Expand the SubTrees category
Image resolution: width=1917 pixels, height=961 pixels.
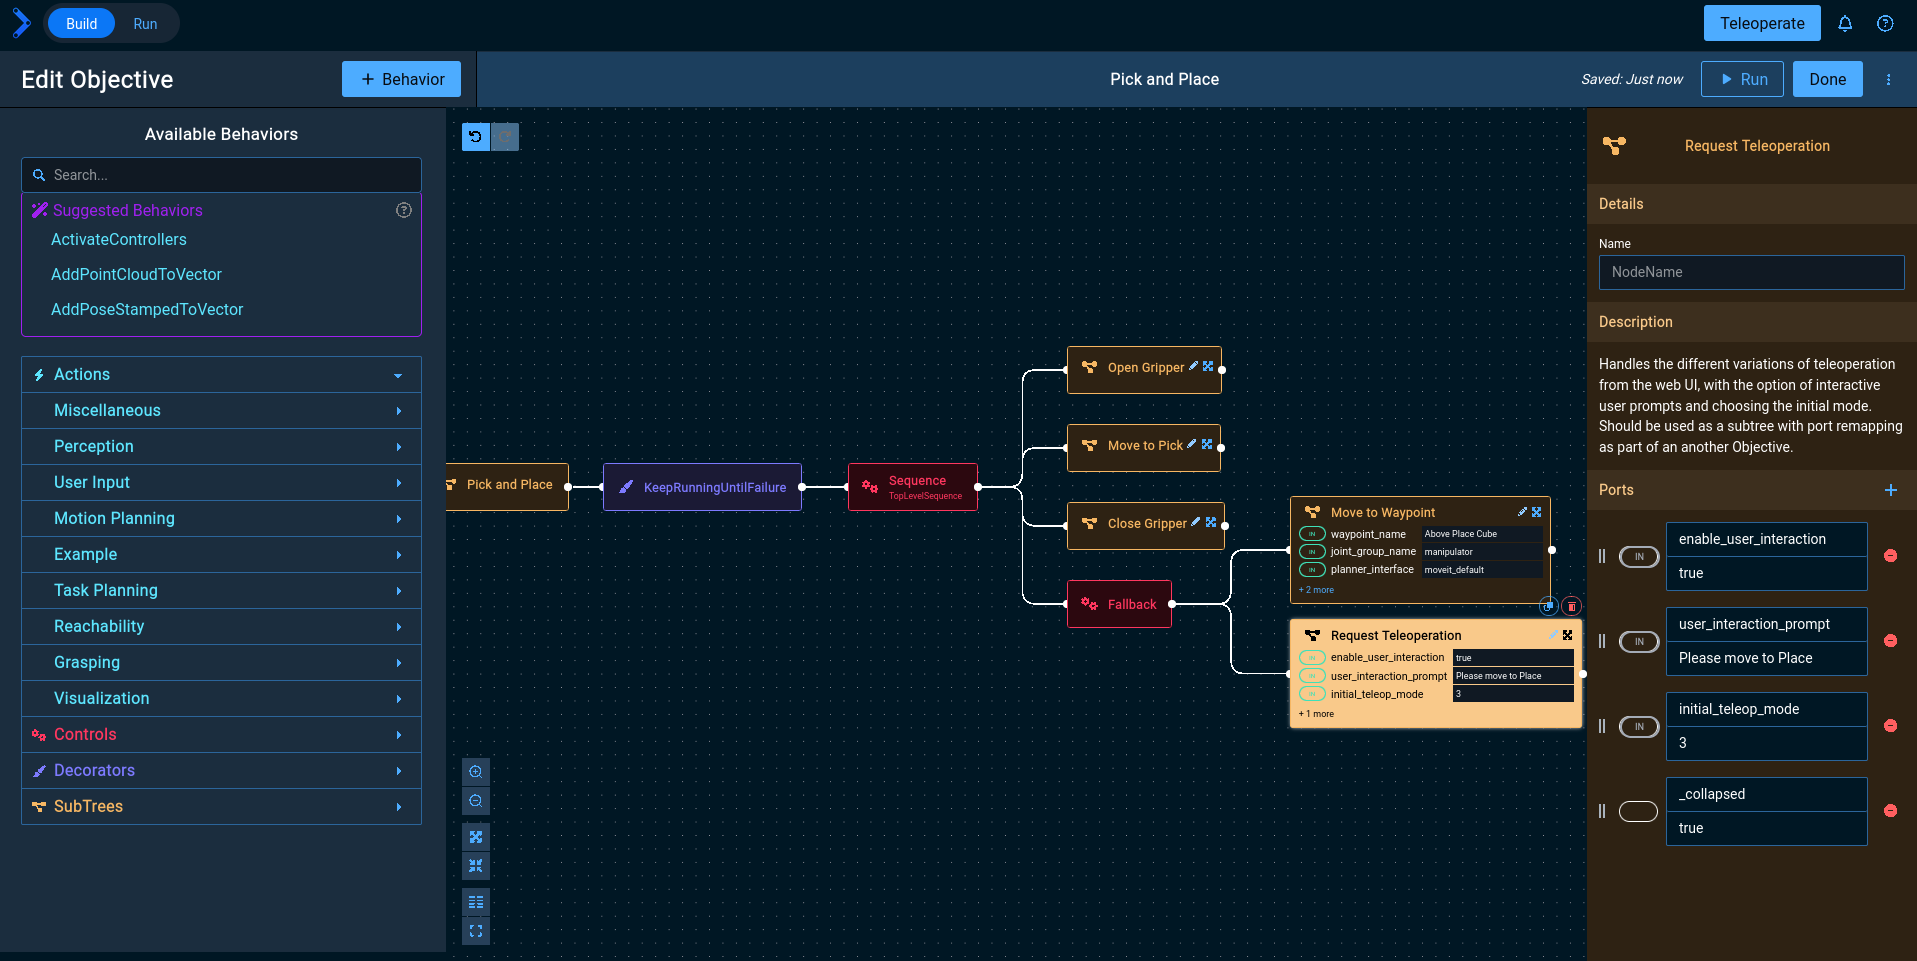point(221,807)
